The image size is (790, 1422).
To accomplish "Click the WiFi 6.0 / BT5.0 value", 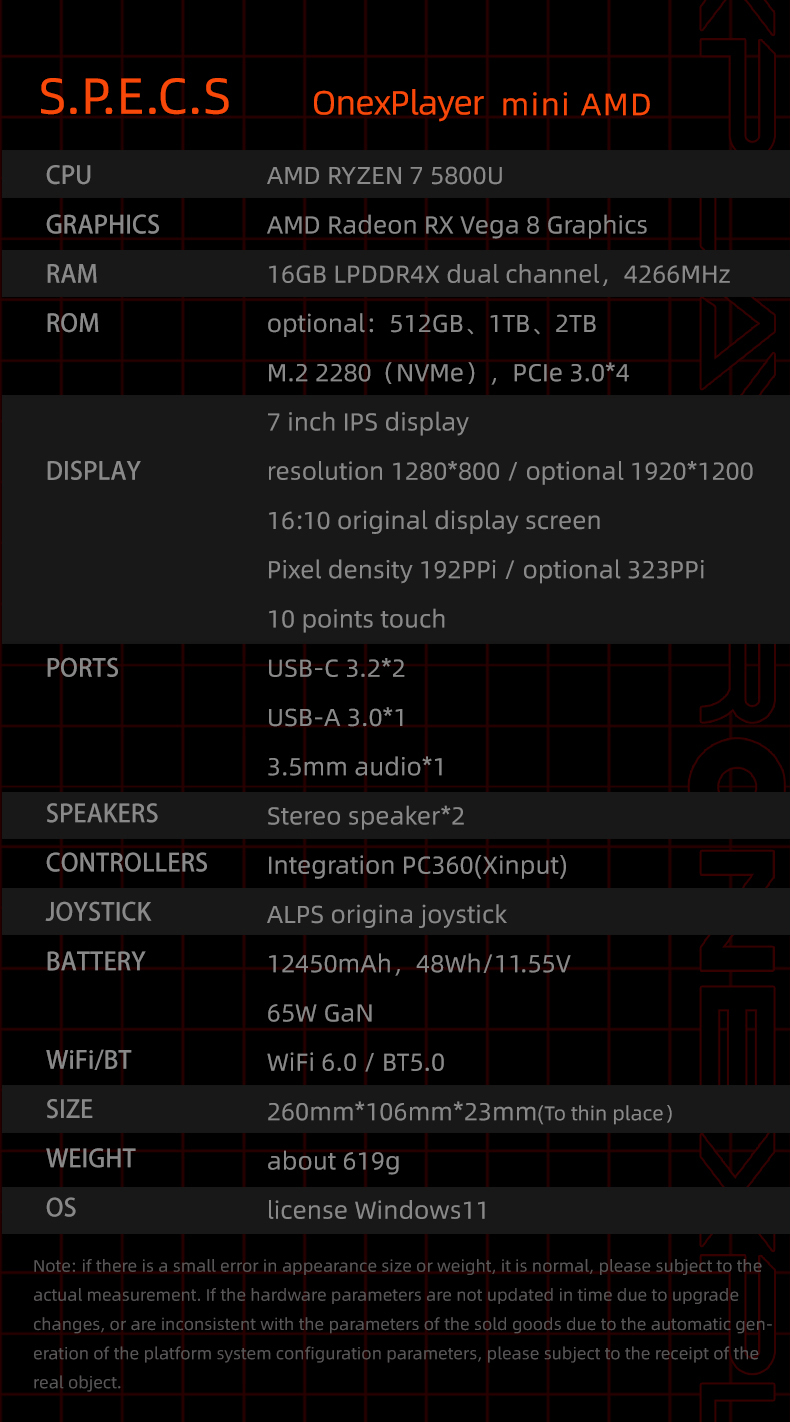I will [x=356, y=1062].
